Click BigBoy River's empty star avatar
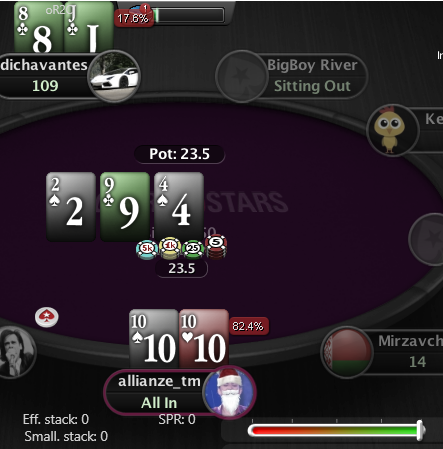The height and width of the screenshot is (449, 443). 242,76
